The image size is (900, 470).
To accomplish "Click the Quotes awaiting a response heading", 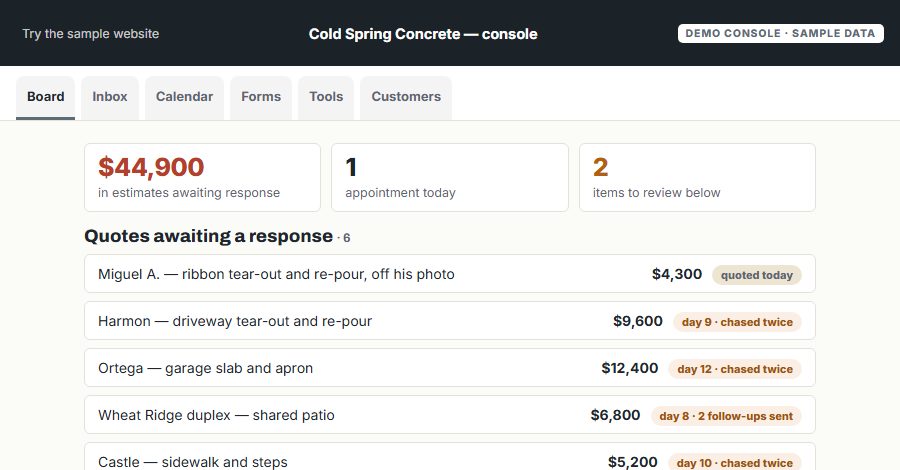I will click(208, 236).
